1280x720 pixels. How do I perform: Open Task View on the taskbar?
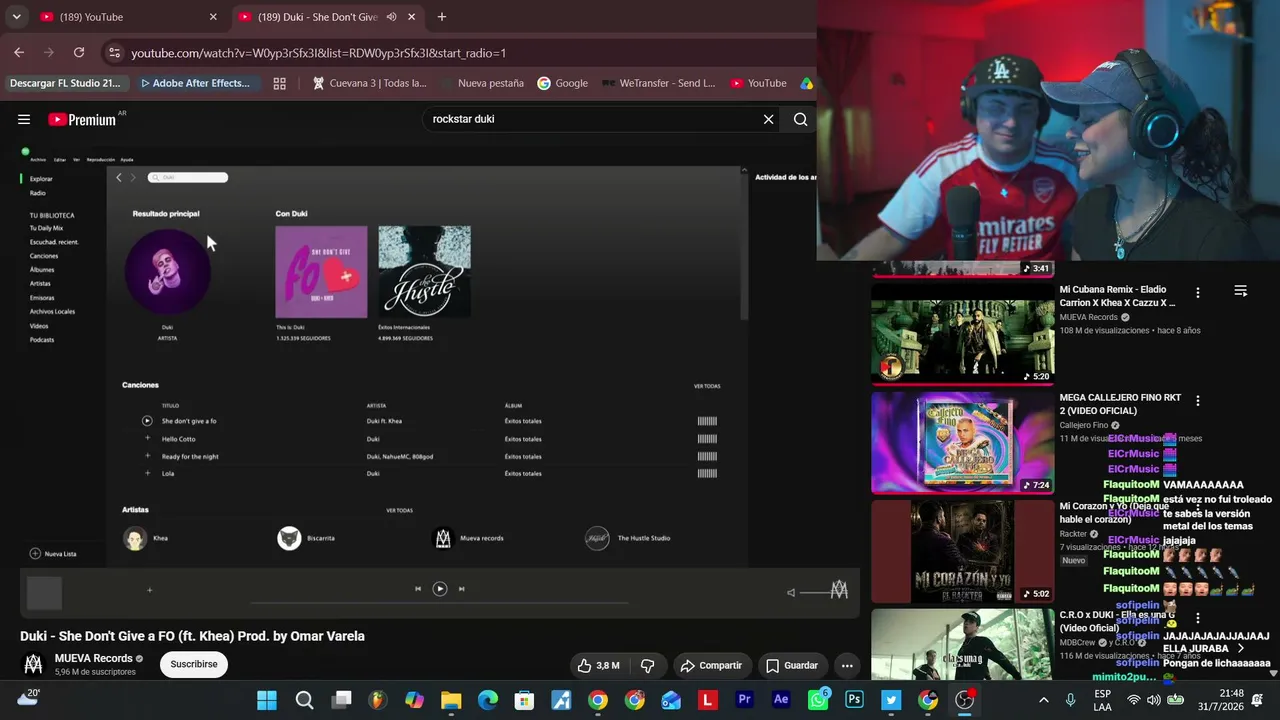[x=342, y=700]
